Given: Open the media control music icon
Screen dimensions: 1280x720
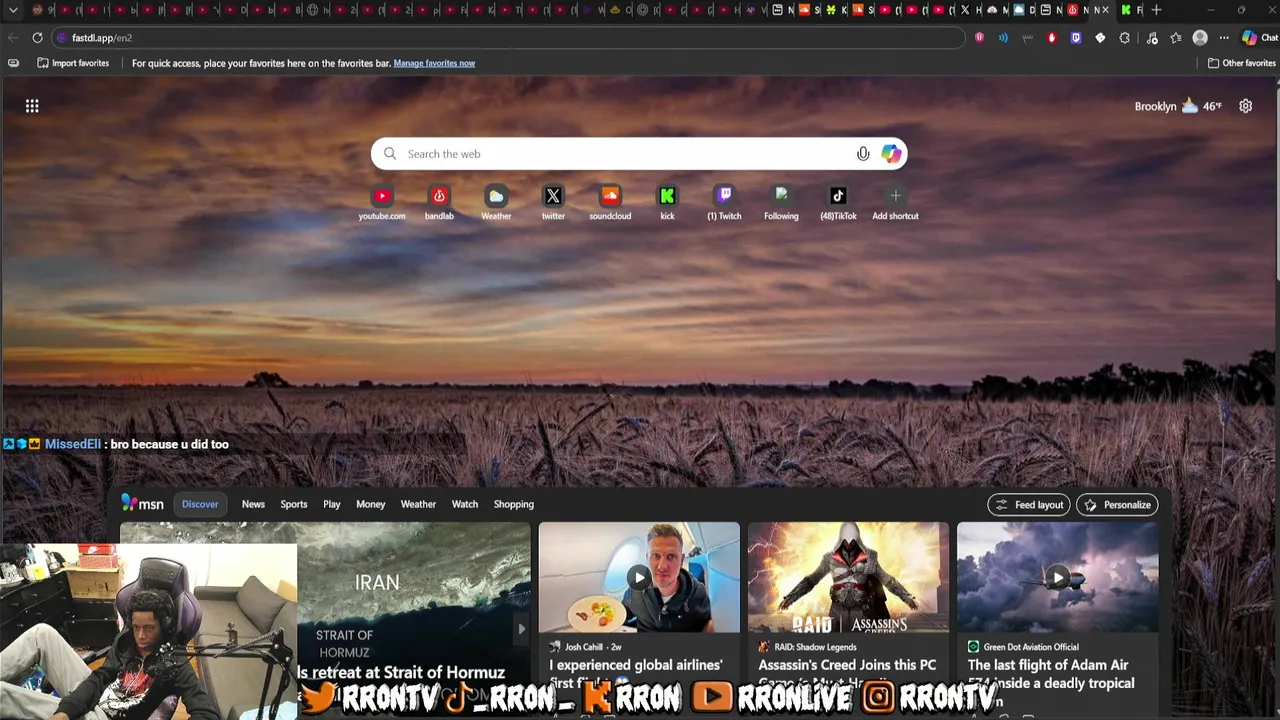Looking at the screenshot, I should [1152, 38].
